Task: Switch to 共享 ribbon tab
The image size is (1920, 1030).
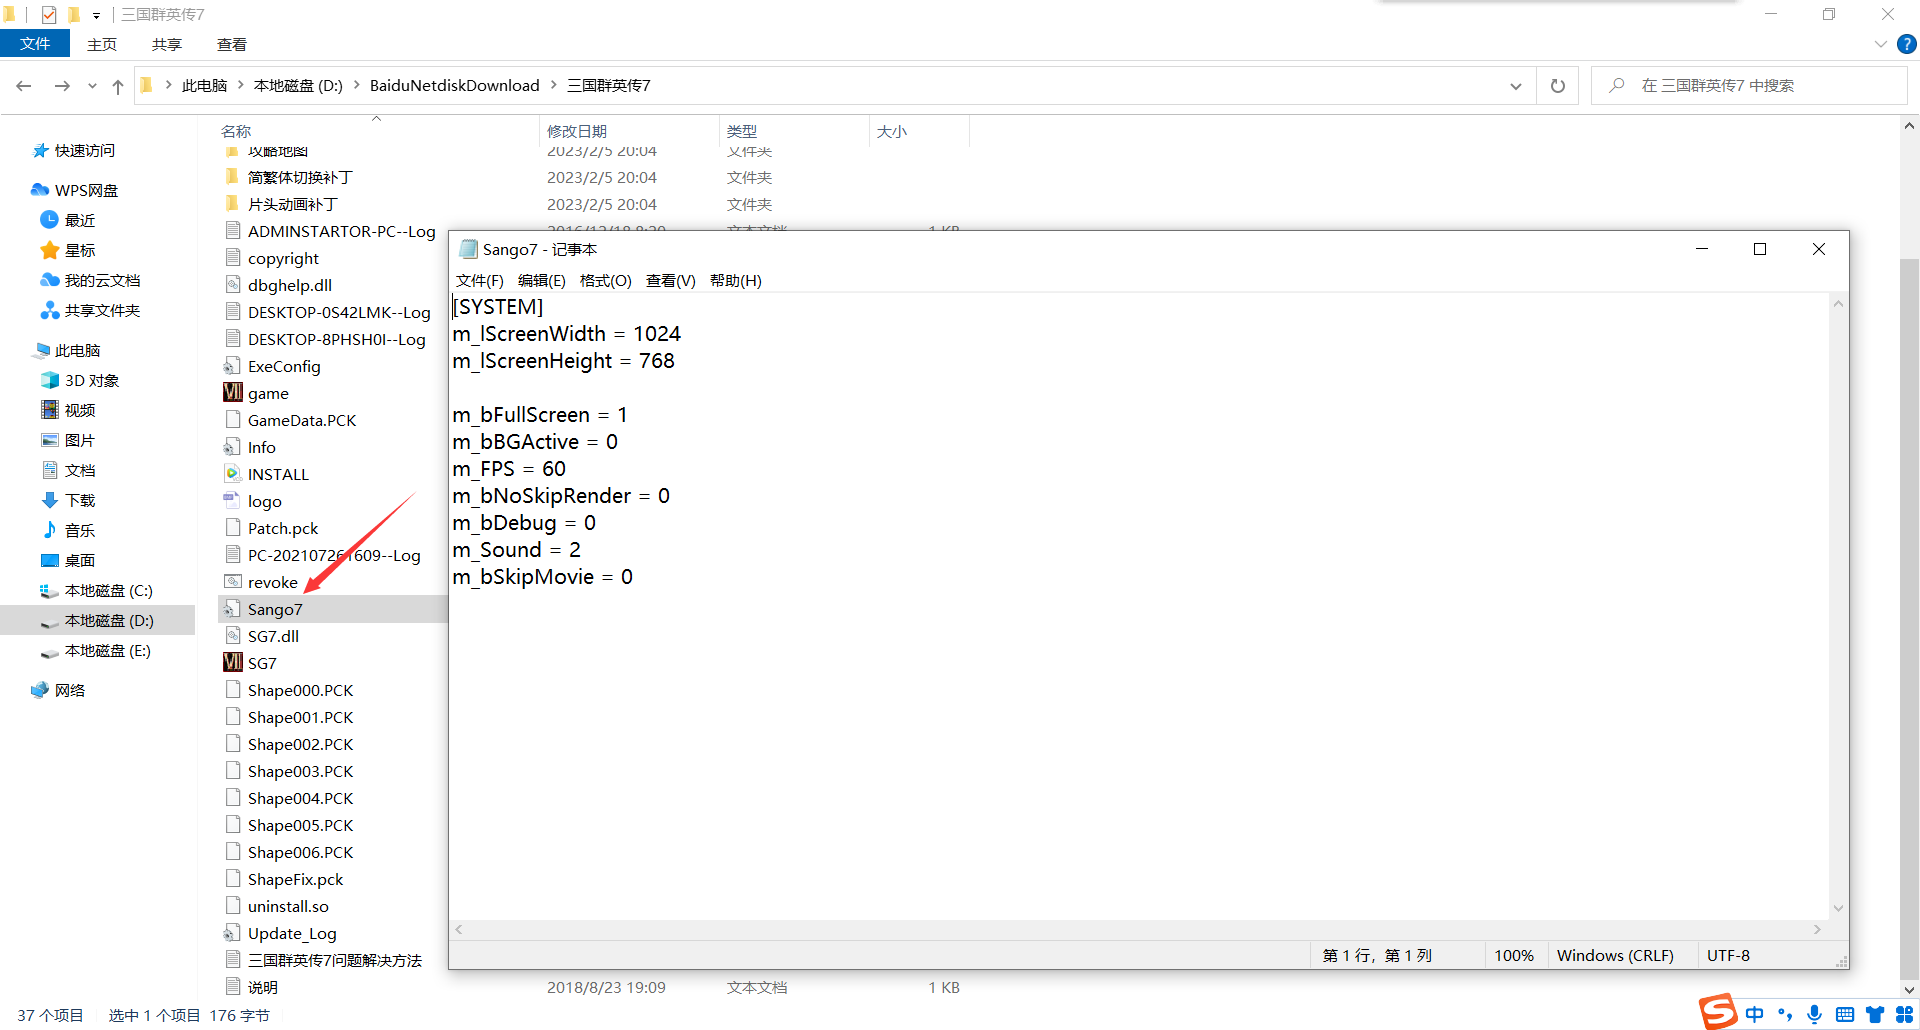Action: pyautogui.click(x=167, y=44)
